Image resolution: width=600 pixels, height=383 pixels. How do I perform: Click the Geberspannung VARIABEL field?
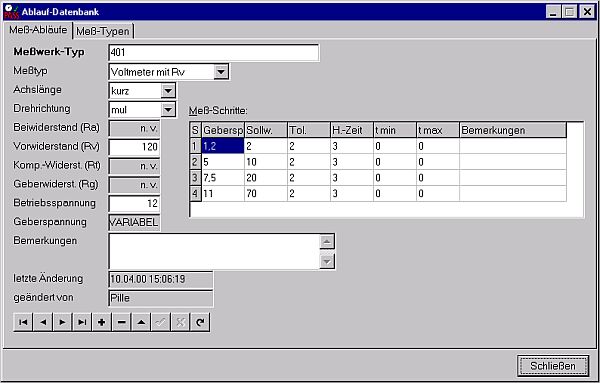click(x=134, y=223)
